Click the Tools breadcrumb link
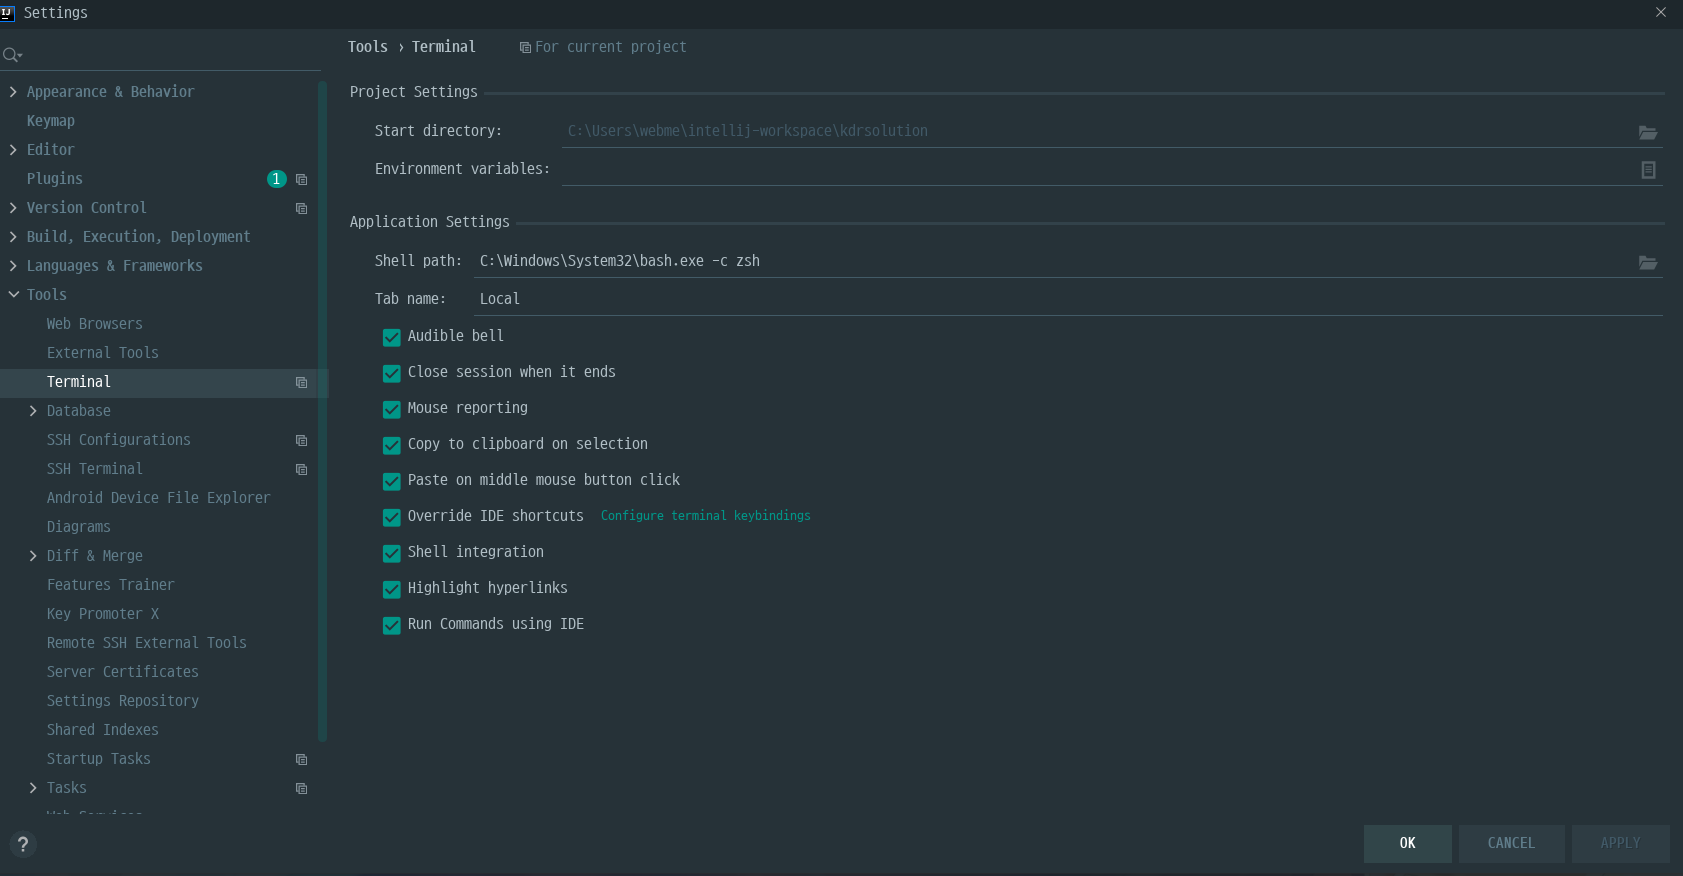This screenshot has height=876, width=1683. (x=368, y=47)
